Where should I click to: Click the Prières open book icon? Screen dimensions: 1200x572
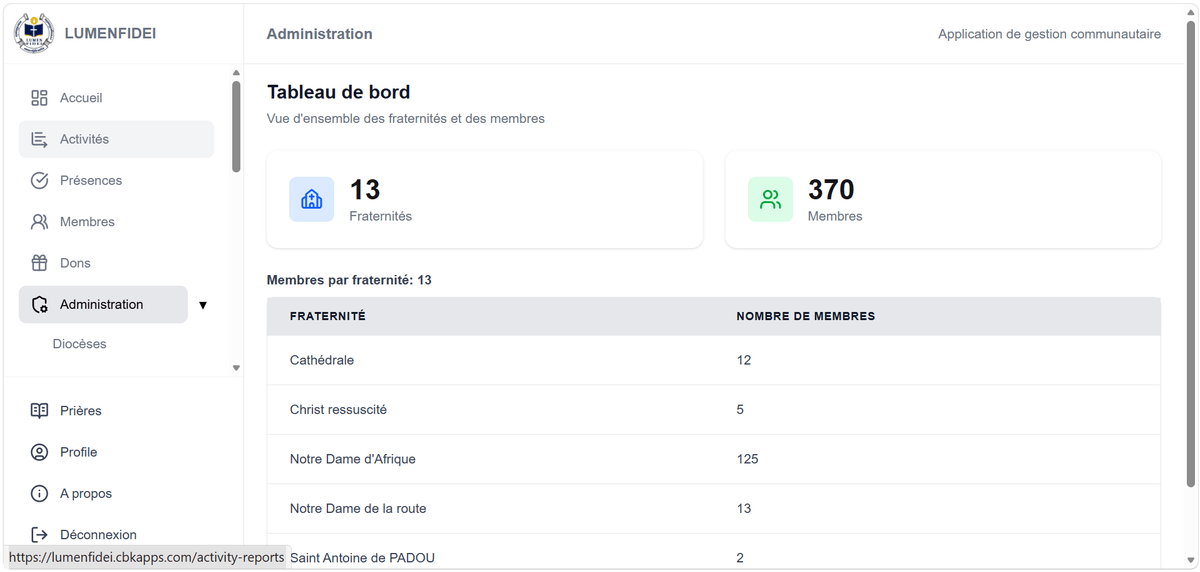point(39,411)
